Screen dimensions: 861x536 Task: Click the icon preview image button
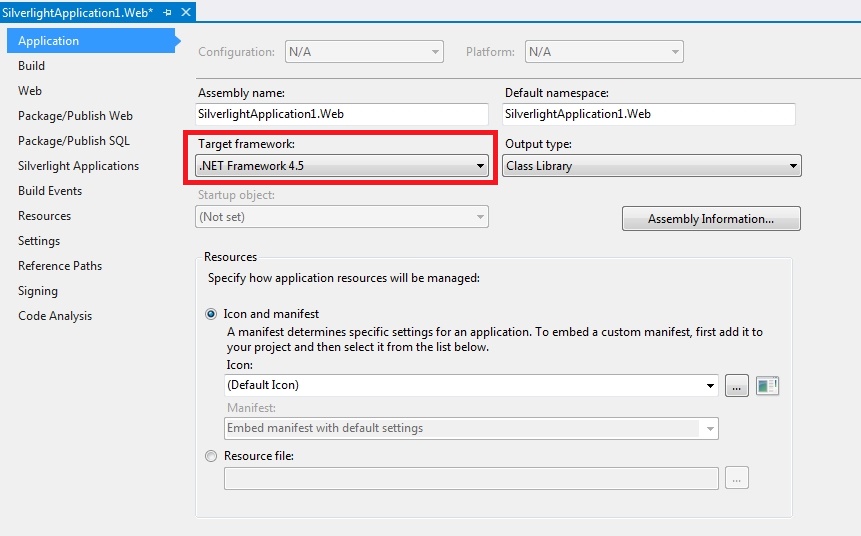(x=767, y=386)
